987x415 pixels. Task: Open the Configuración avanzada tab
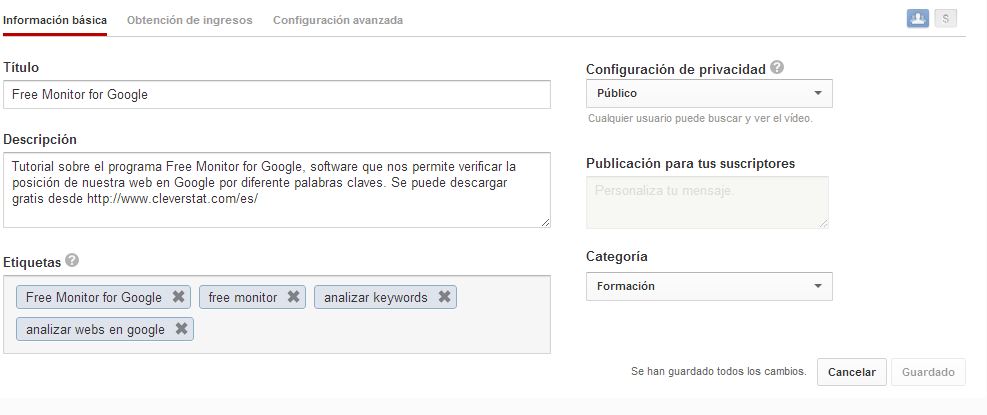(x=338, y=20)
